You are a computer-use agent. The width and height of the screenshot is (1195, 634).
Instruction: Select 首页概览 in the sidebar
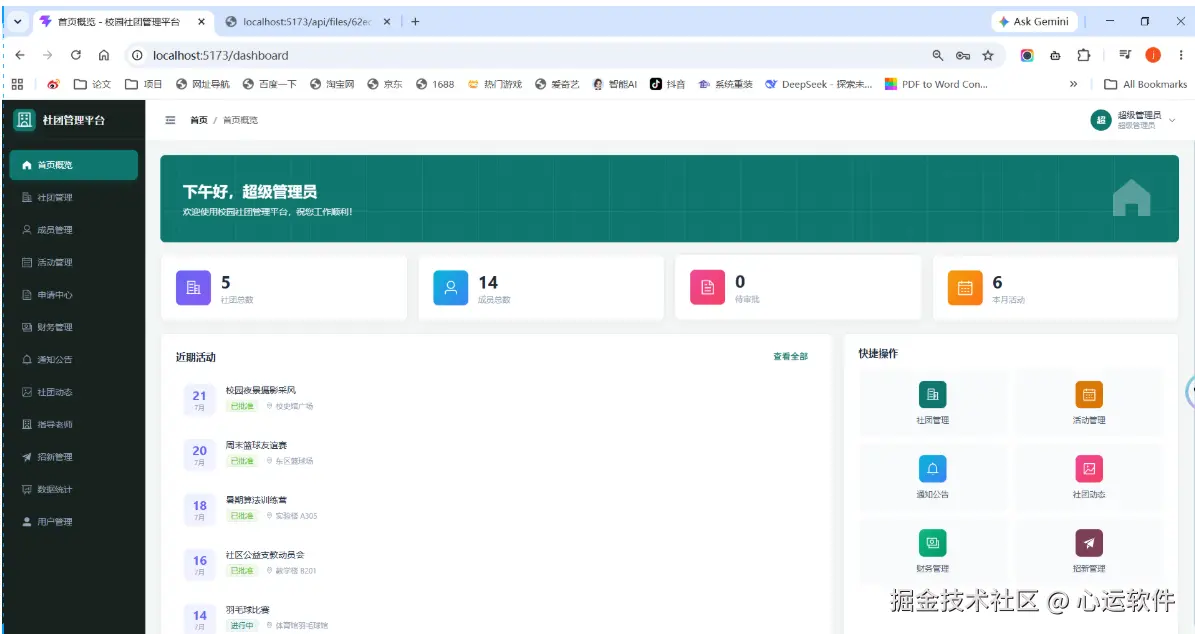(x=74, y=165)
